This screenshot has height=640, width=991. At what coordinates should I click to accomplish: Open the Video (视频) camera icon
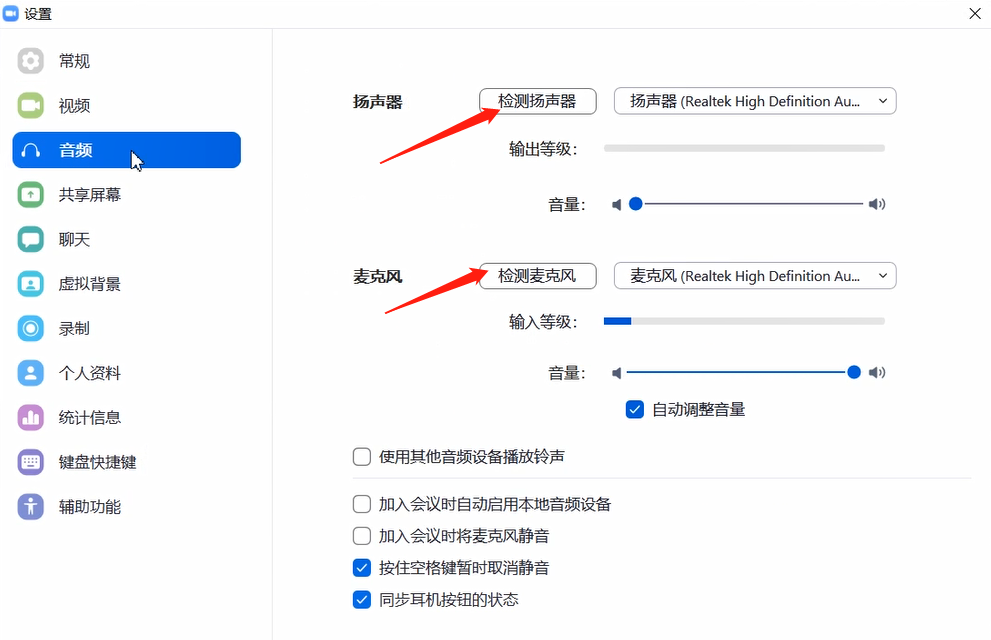[x=31, y=105]
